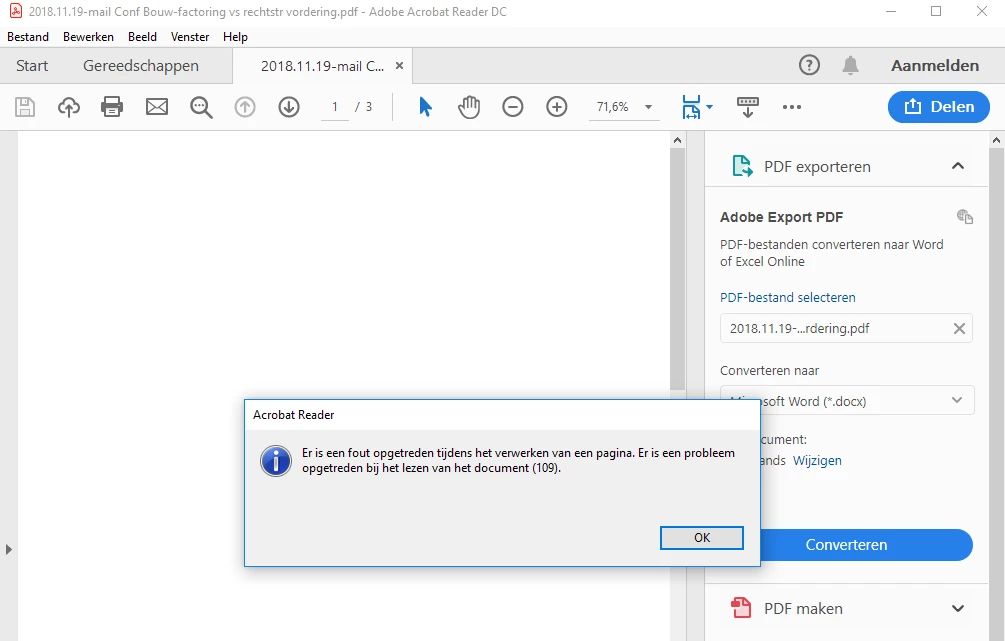
Task: Zoom in with plus icon
Action: pos(556,107)
